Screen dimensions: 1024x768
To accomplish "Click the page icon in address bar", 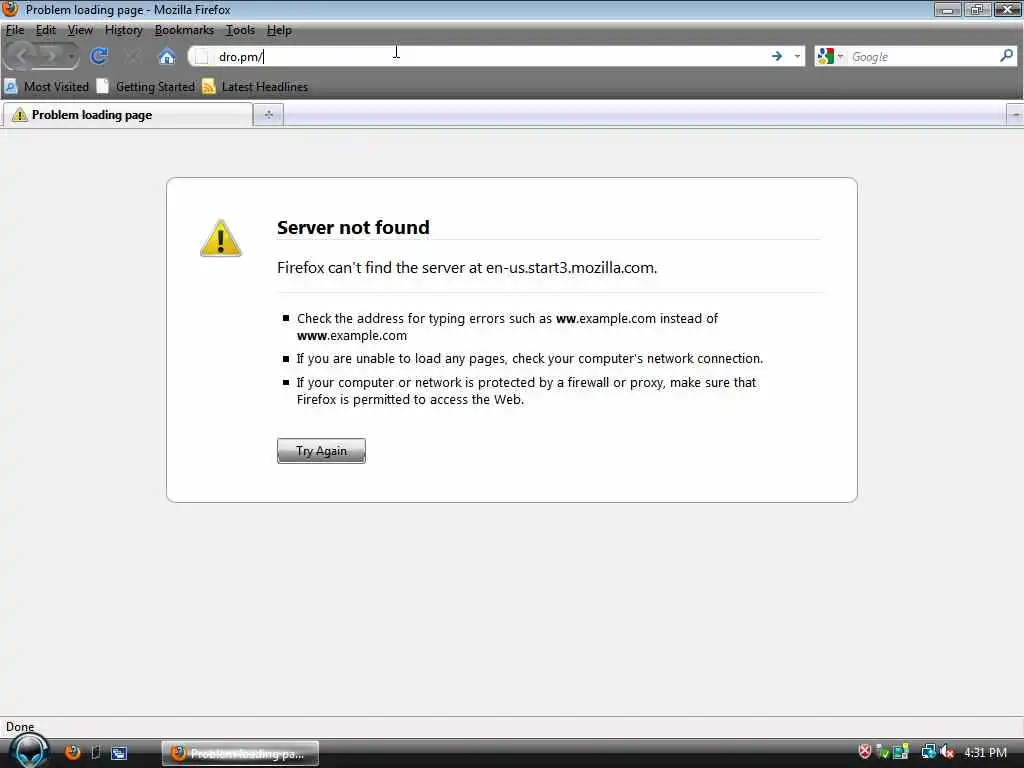I will coord(202,57).
